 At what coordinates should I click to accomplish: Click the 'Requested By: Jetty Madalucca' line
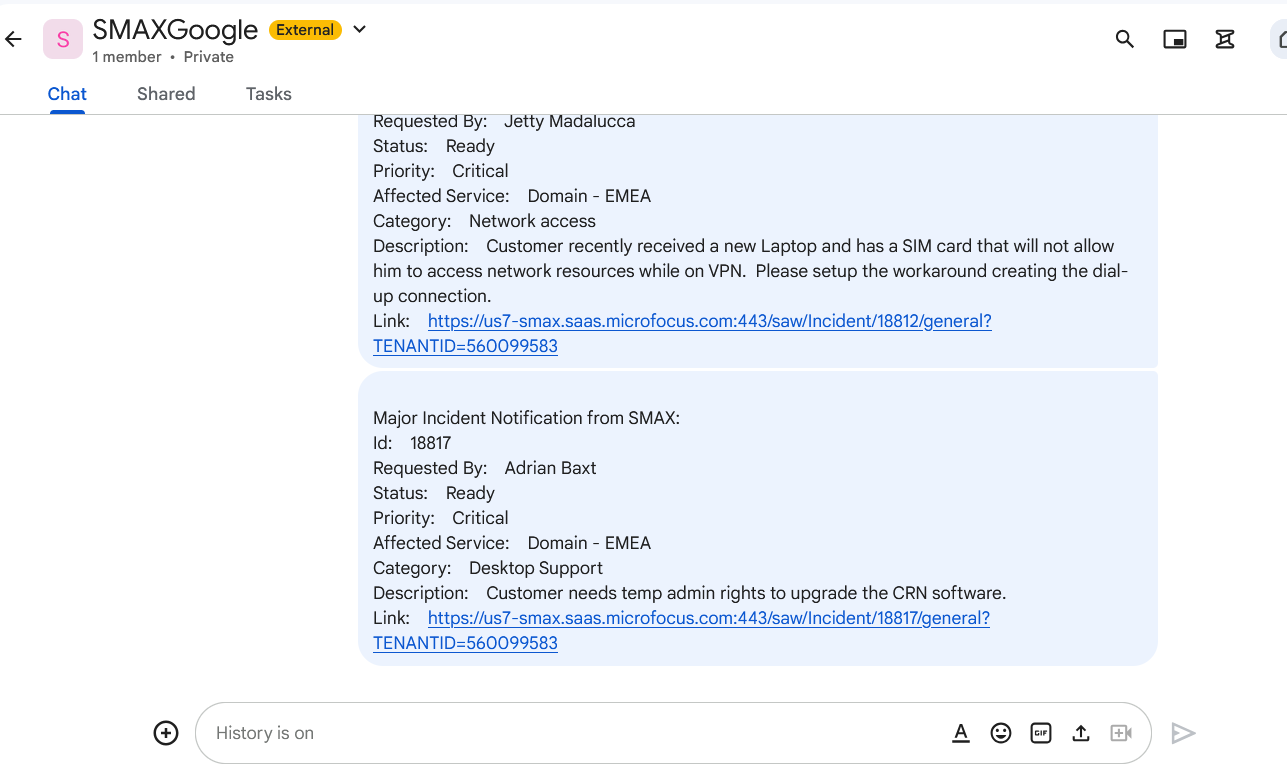[x=504, y=121]
